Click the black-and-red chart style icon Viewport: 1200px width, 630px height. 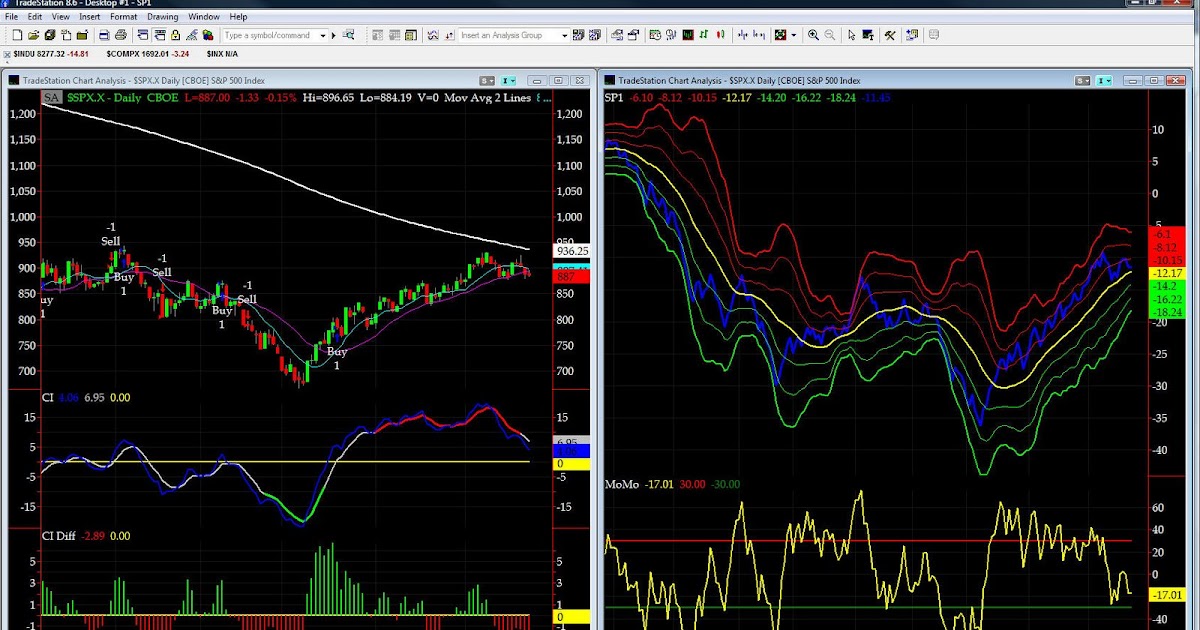click(x=688, y=35)
